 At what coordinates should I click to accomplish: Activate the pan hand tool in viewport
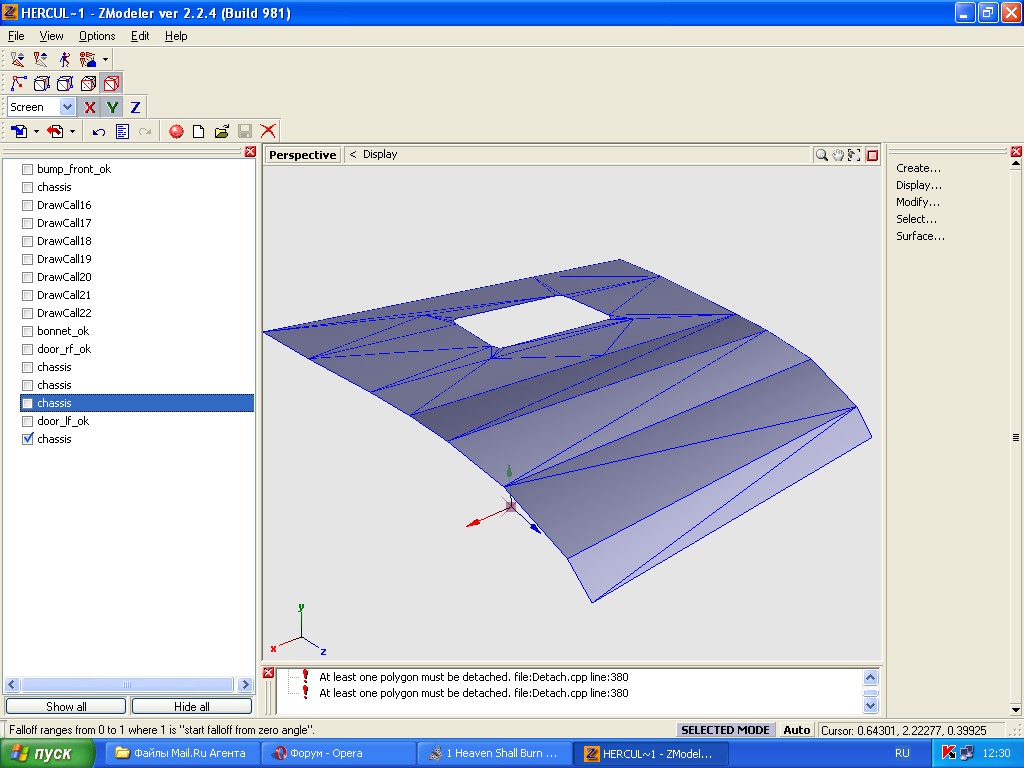838,155
